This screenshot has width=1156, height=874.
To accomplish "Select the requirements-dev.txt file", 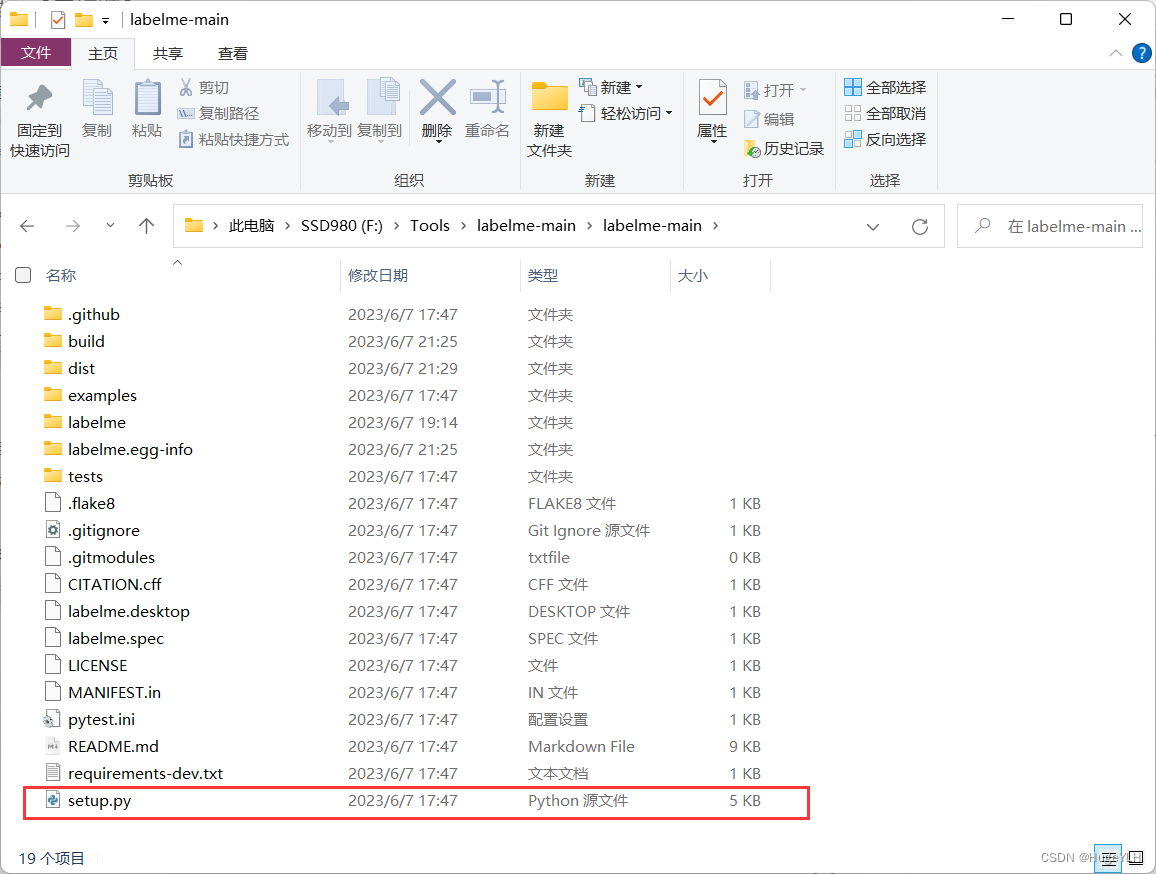I will click(x=145, y=773).
